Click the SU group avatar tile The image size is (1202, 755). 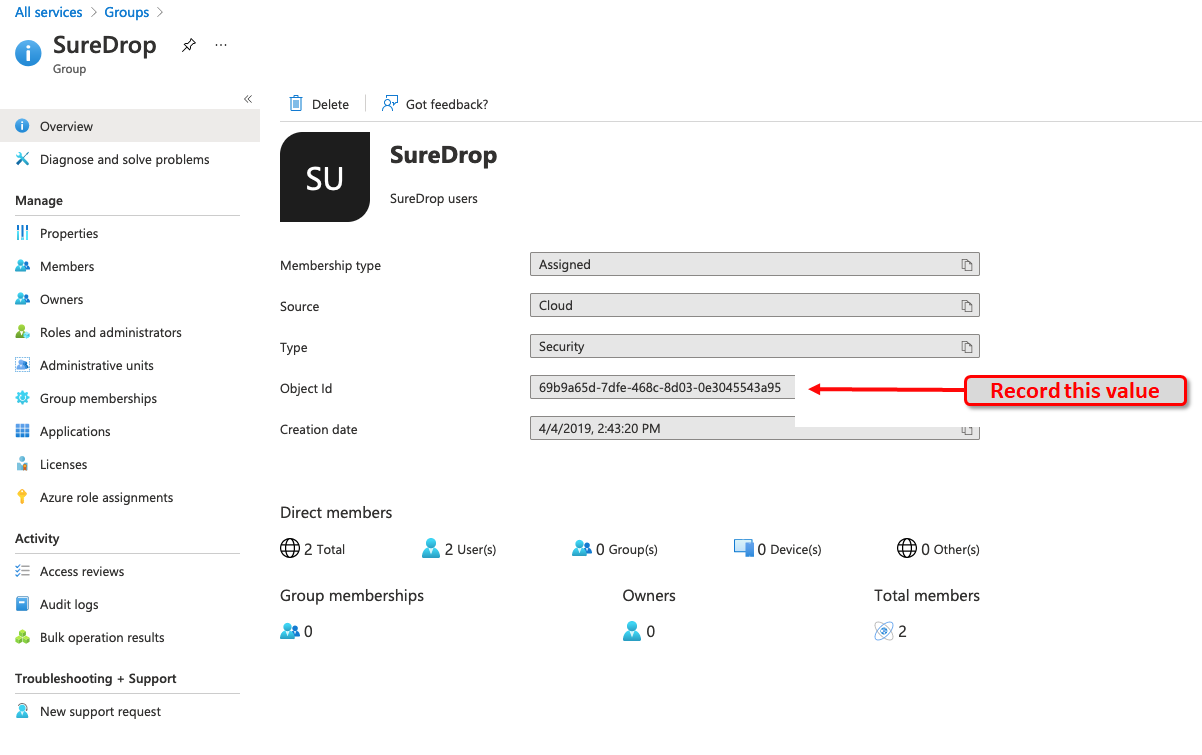[x=325, y=177]
